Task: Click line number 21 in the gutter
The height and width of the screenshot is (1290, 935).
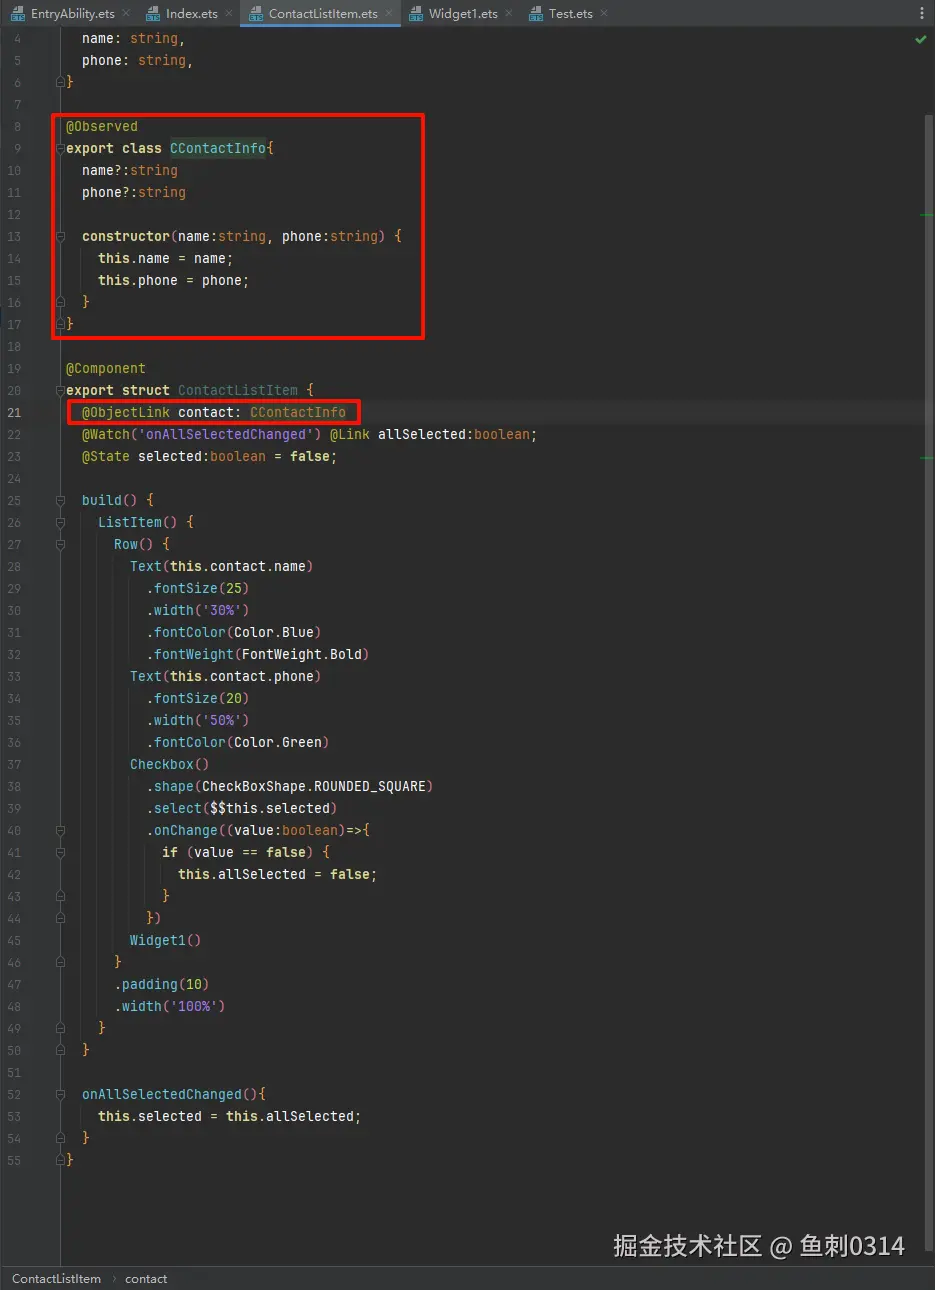Action: (14, 412)
